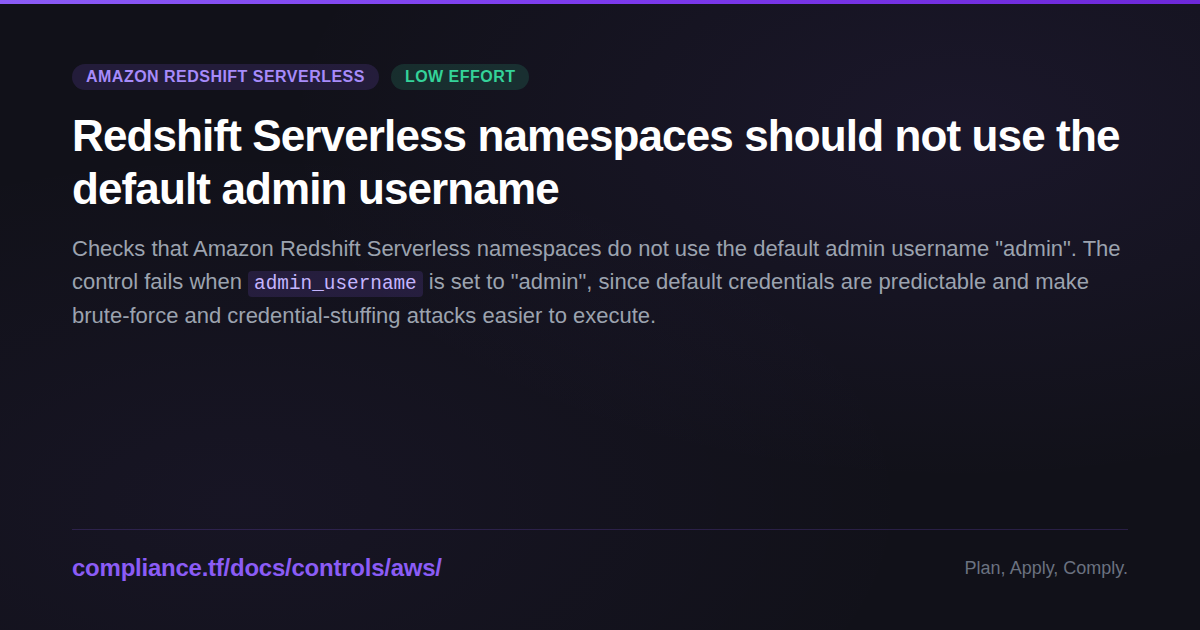Image resolution: width=1200 pixels, height=630 pixels.
Task: Open the compliance.tf/docs/controls/aws/ link
Action: click(257, 568)
